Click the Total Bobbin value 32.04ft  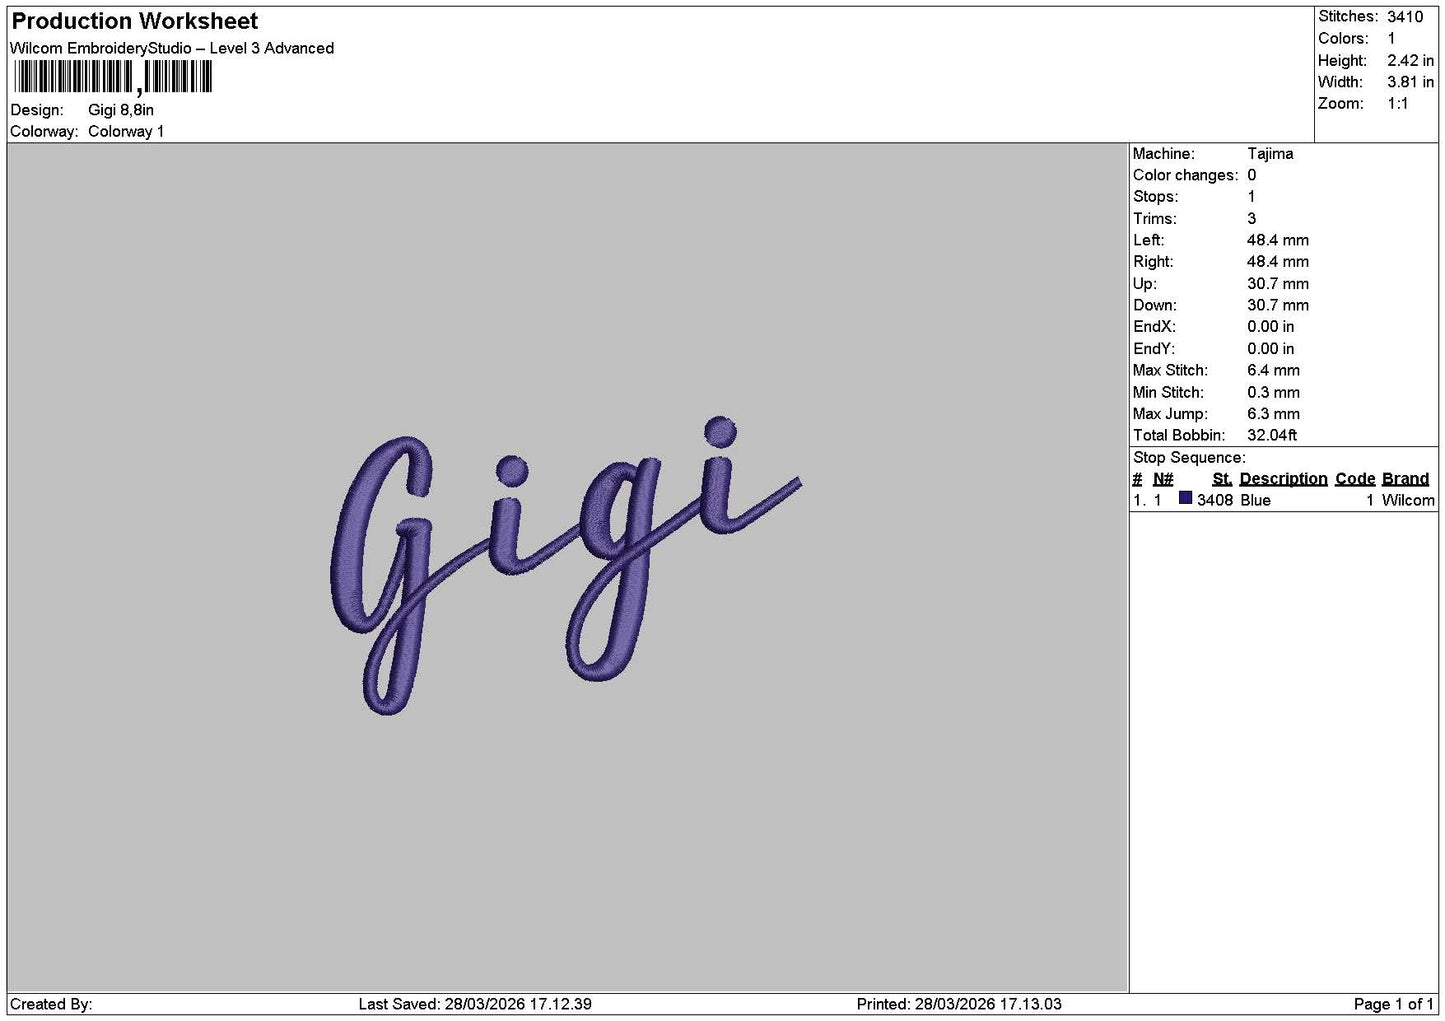pos(1272,435)
